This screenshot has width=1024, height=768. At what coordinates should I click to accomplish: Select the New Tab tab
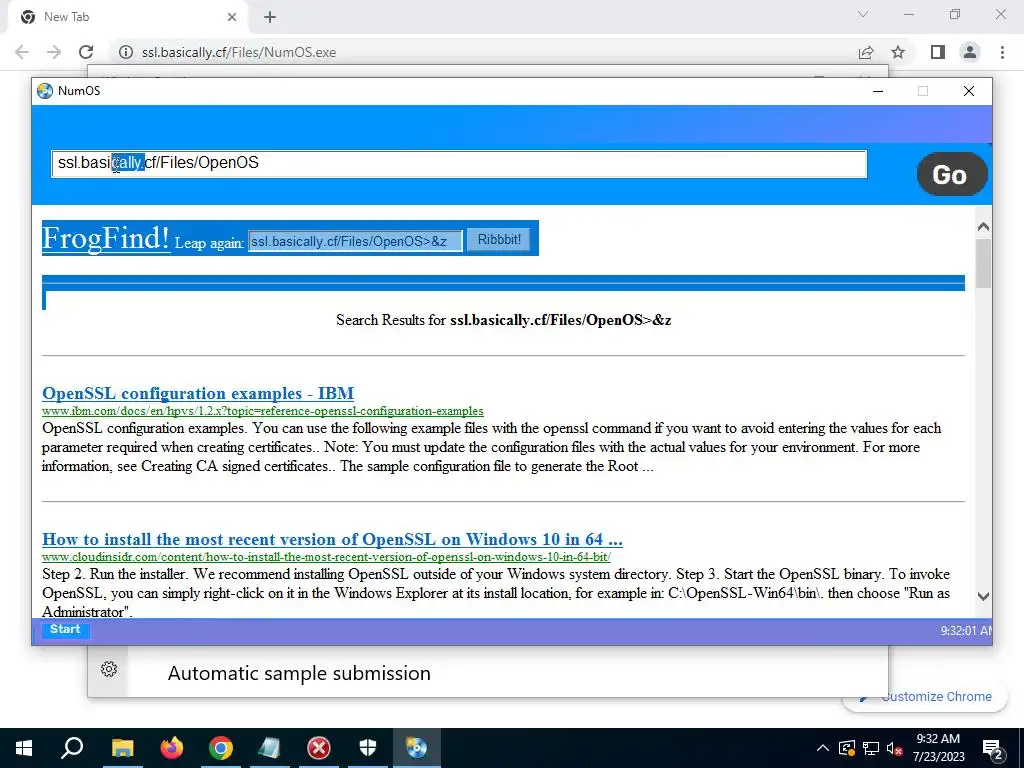[127, 17]
